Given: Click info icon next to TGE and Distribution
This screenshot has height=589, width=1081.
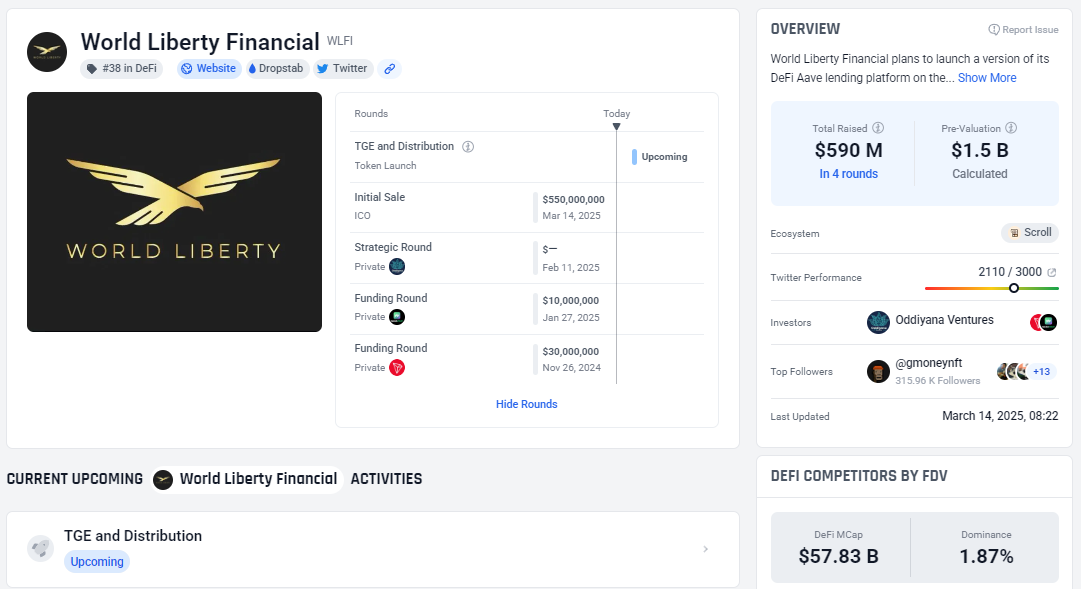Looking at the screenshot, I should [x=468, y=147].
